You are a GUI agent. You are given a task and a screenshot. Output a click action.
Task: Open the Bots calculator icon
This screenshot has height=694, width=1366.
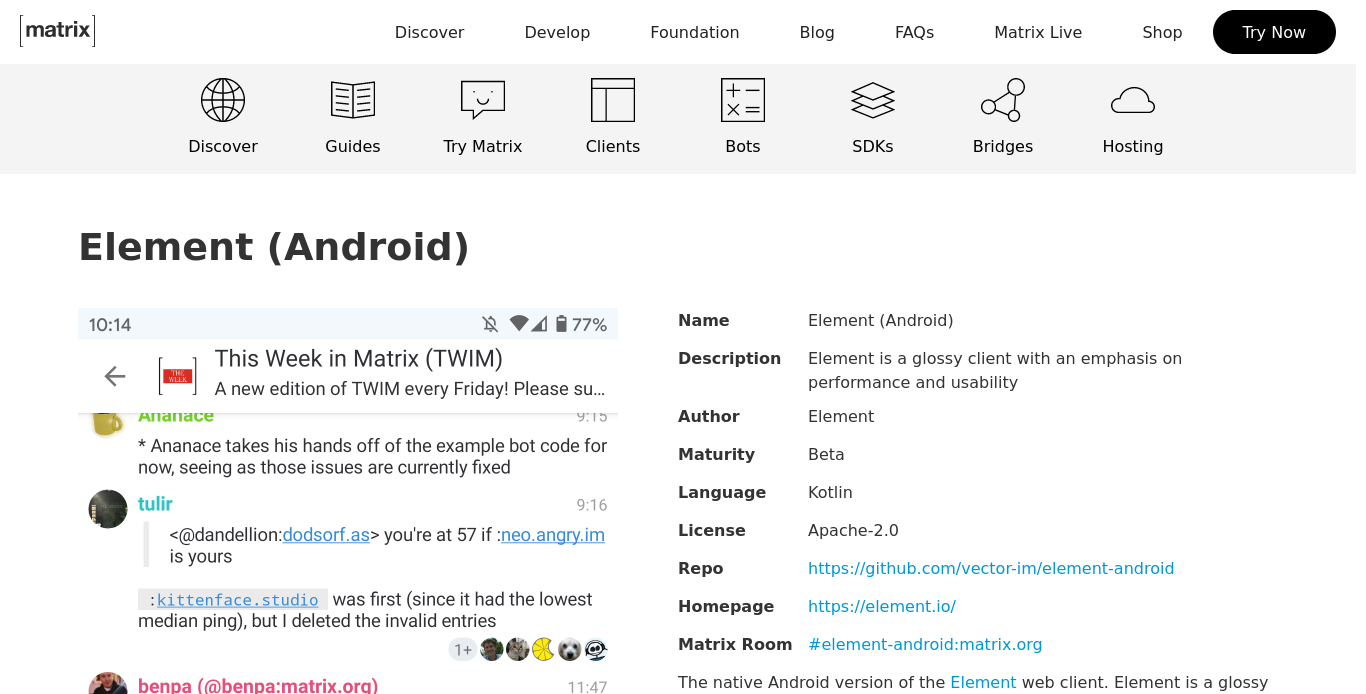(x=743, y=100)
